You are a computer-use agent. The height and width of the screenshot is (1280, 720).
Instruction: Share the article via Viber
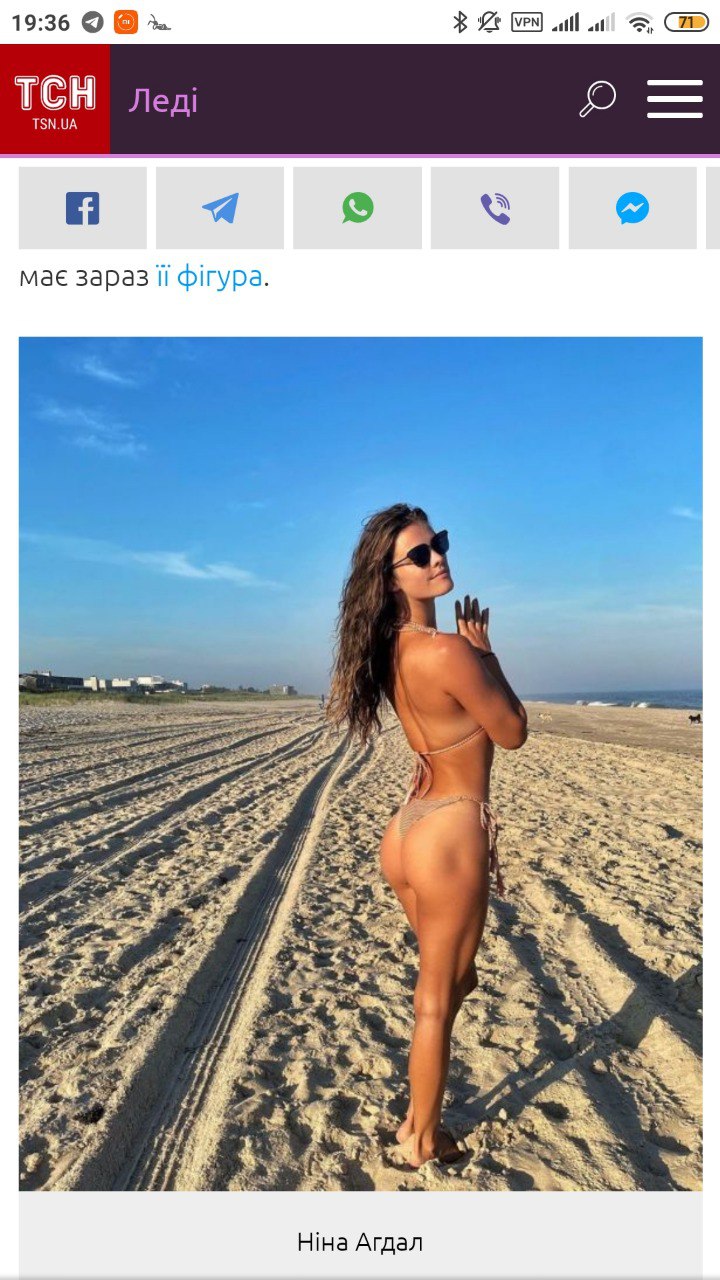click(495, 208)
